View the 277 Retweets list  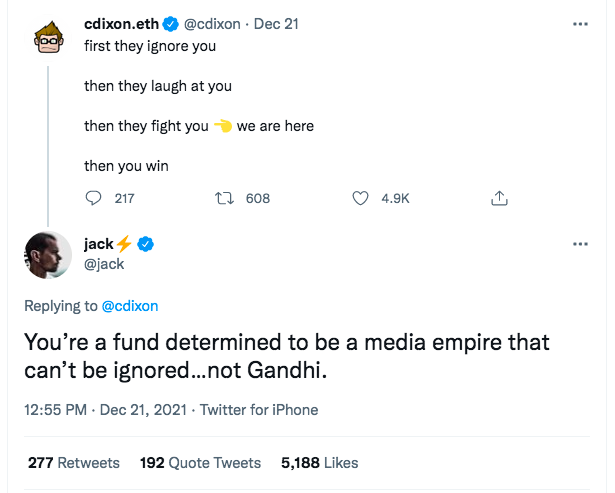point(74,463)
